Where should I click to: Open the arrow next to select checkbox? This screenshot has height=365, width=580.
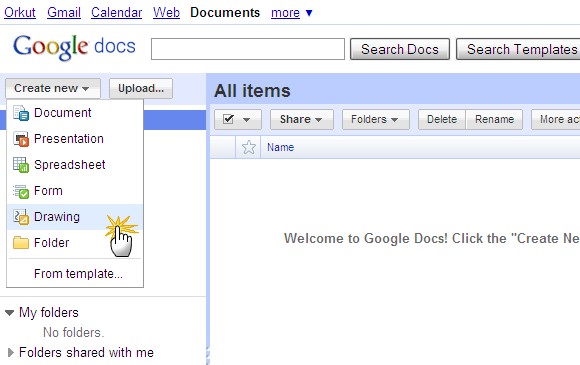click(246, 120)
